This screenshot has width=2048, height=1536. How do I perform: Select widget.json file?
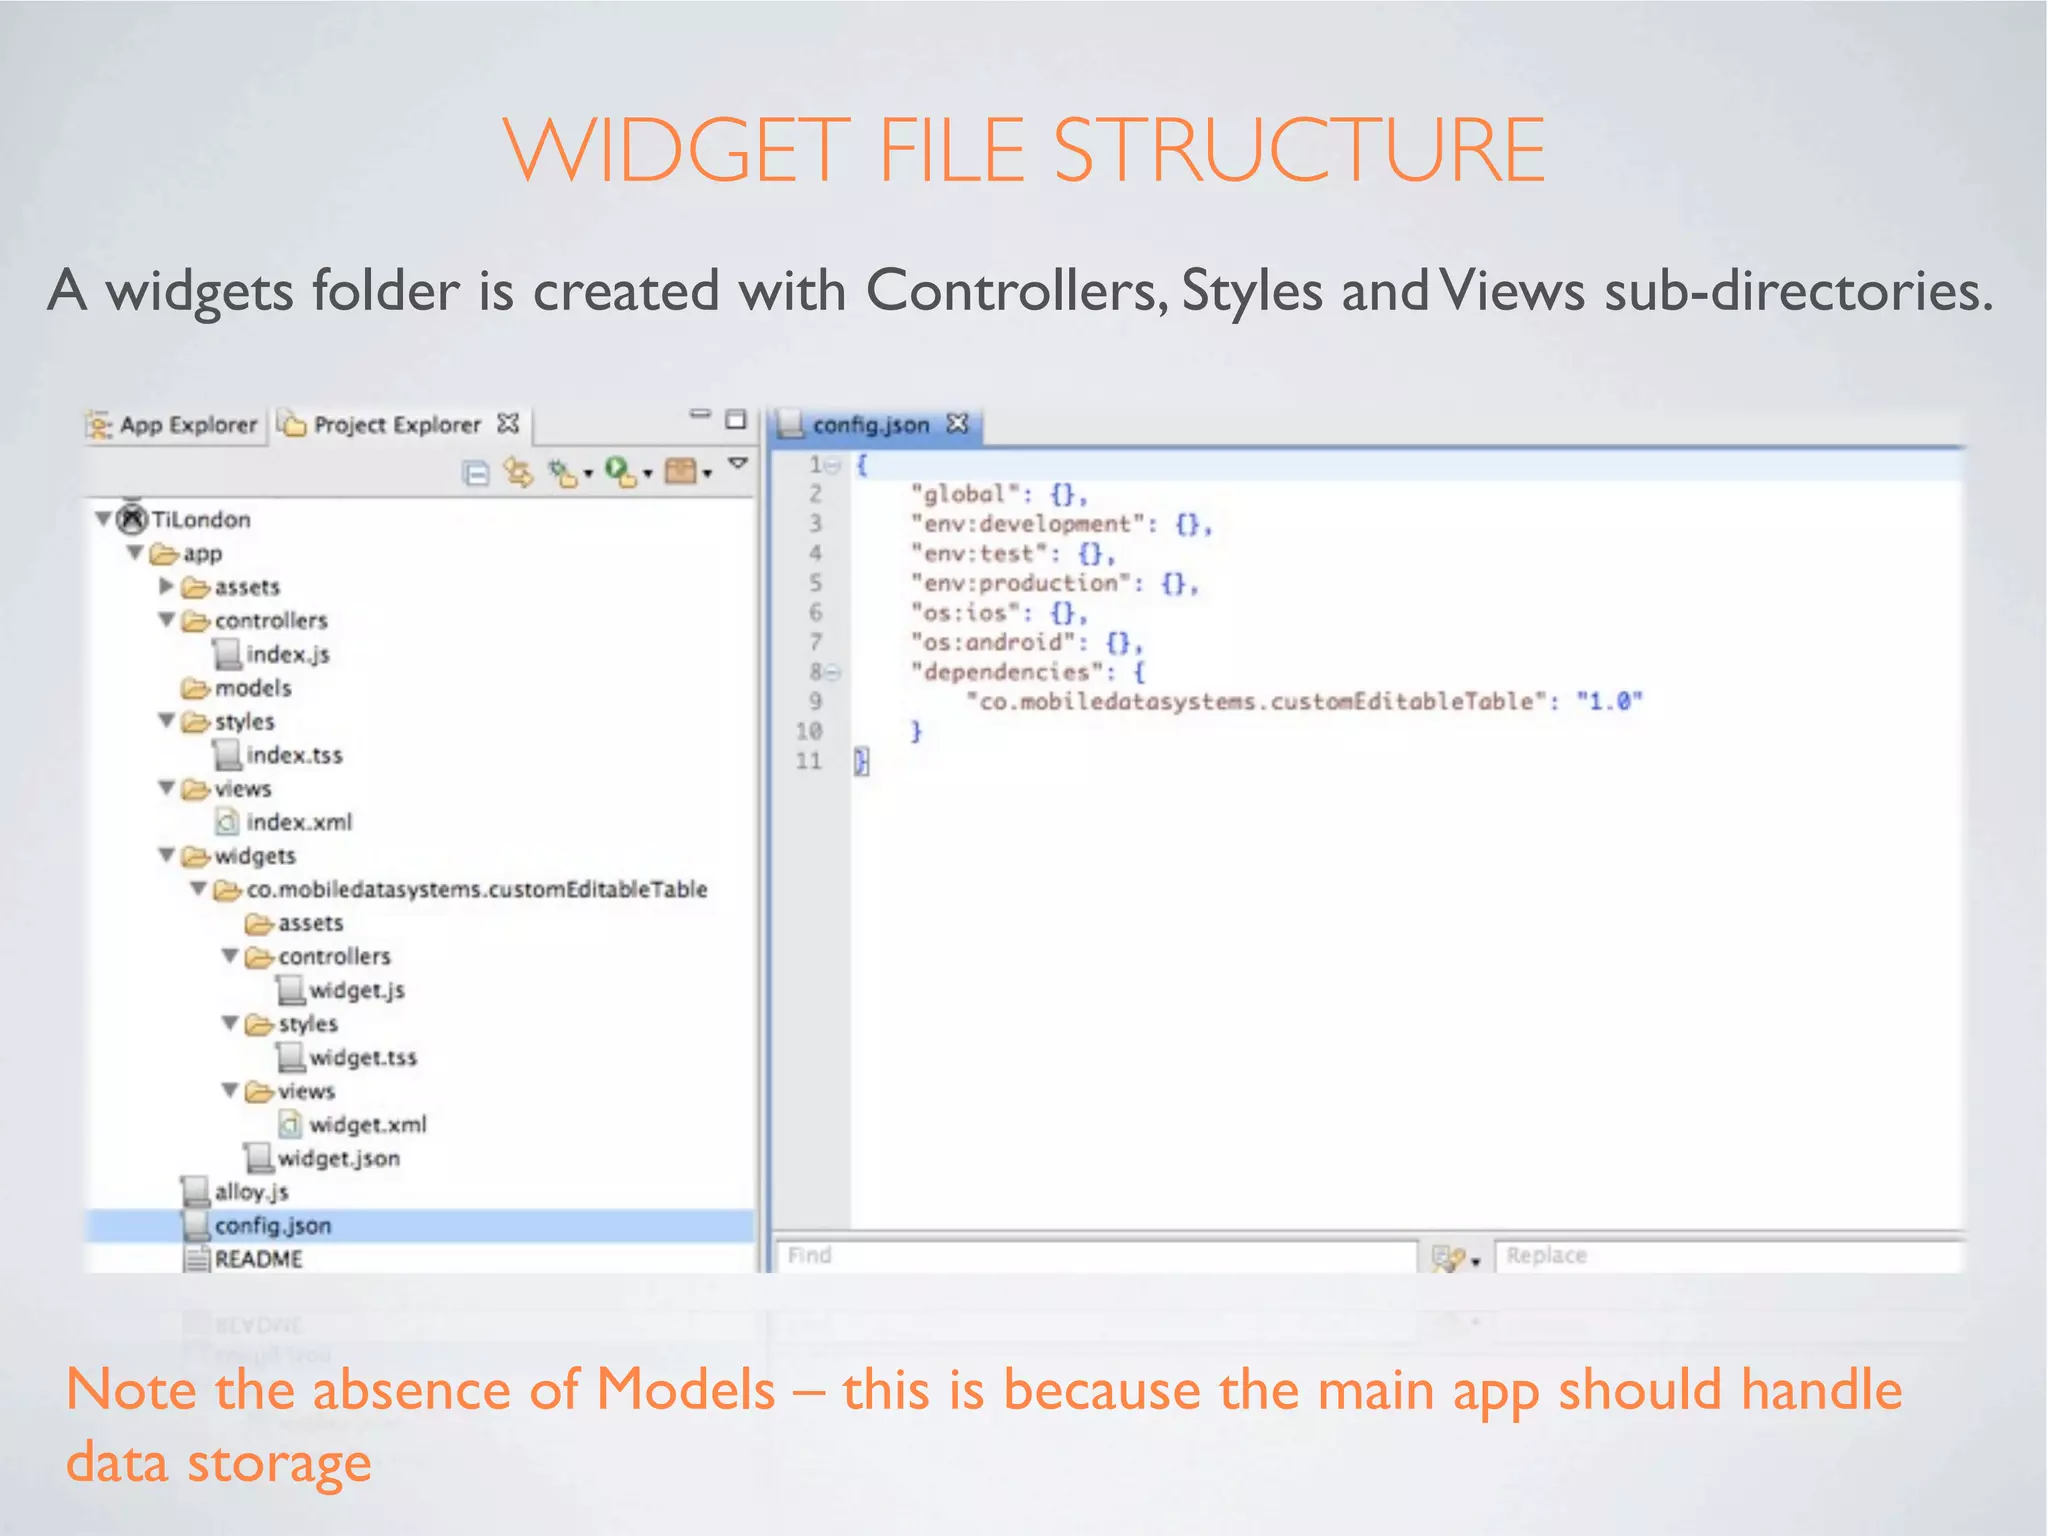coord(339,1158)
